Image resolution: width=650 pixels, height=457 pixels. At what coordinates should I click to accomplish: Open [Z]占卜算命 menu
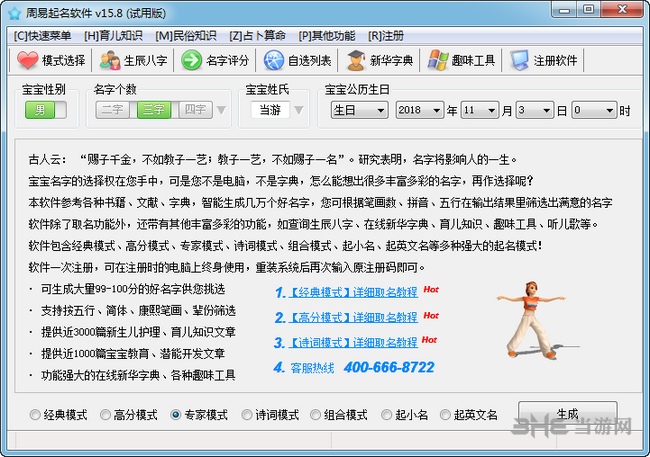tap(257, 36)
